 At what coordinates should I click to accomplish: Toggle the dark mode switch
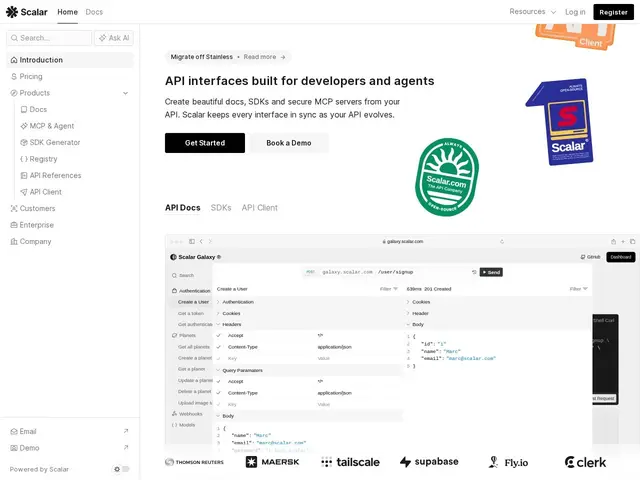click(122, 469)
